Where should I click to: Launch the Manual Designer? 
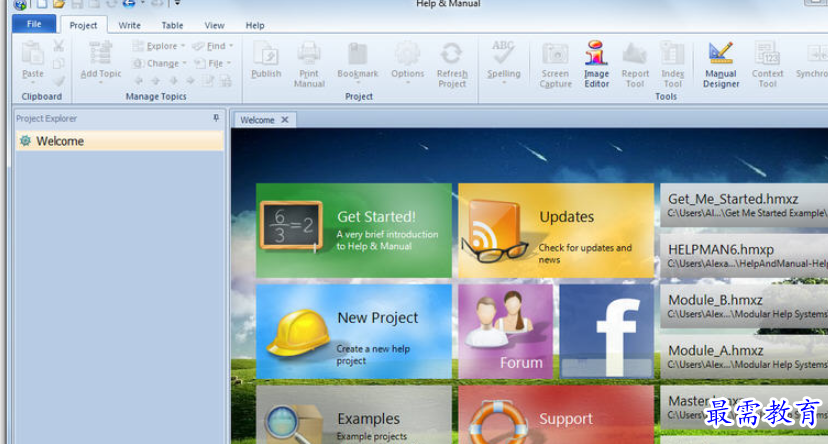point(721,64)
